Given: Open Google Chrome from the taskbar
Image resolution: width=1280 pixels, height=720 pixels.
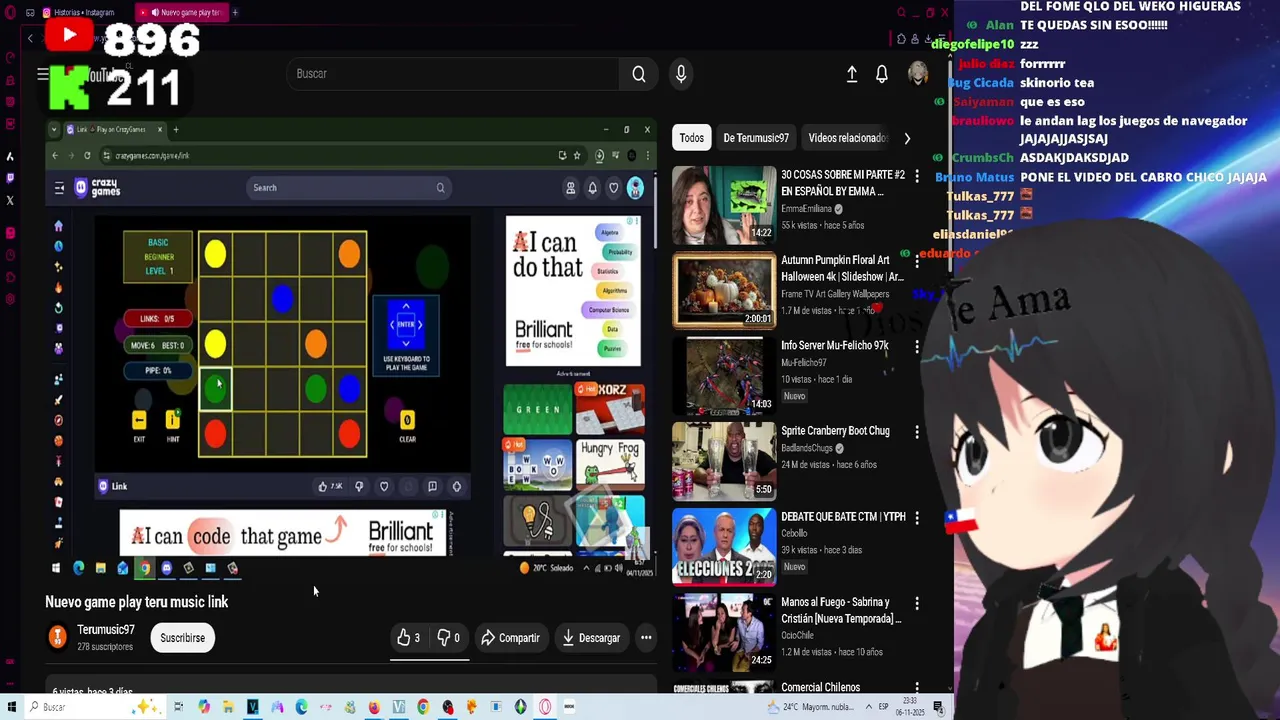Looking at the screenshot, I should [x=423, y=707].
